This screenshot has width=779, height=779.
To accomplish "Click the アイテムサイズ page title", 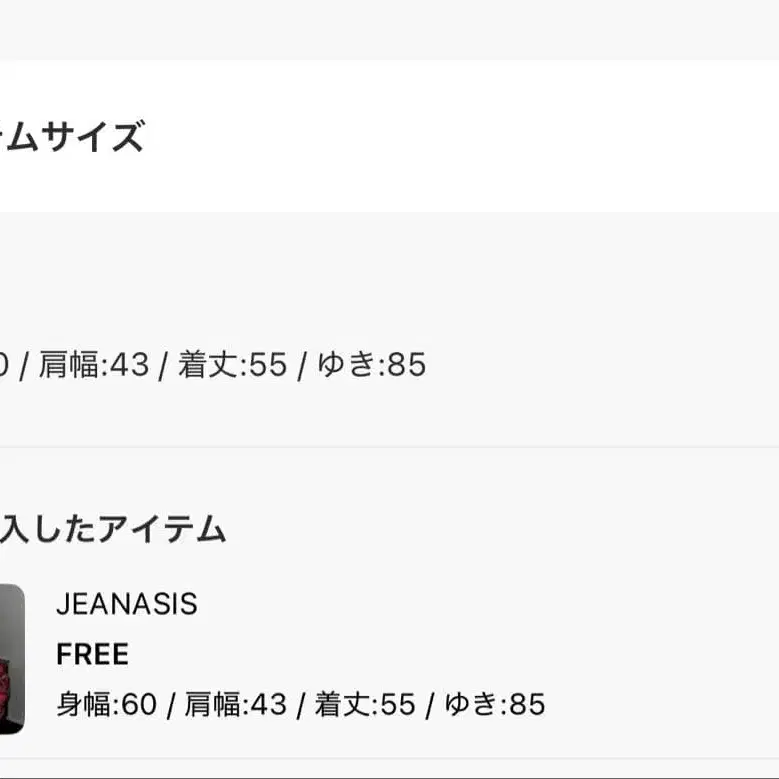I will pyautogui.click(x=72, y=137).
